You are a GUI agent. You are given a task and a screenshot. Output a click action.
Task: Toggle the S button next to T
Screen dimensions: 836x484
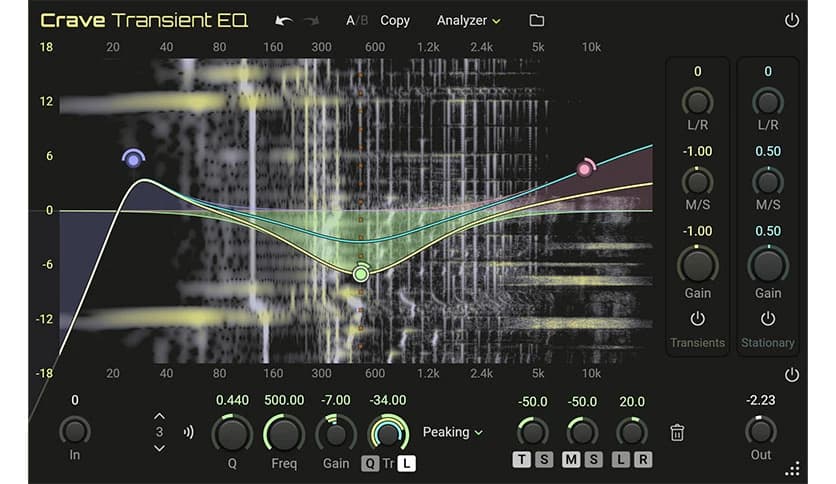tap(544, 459)
